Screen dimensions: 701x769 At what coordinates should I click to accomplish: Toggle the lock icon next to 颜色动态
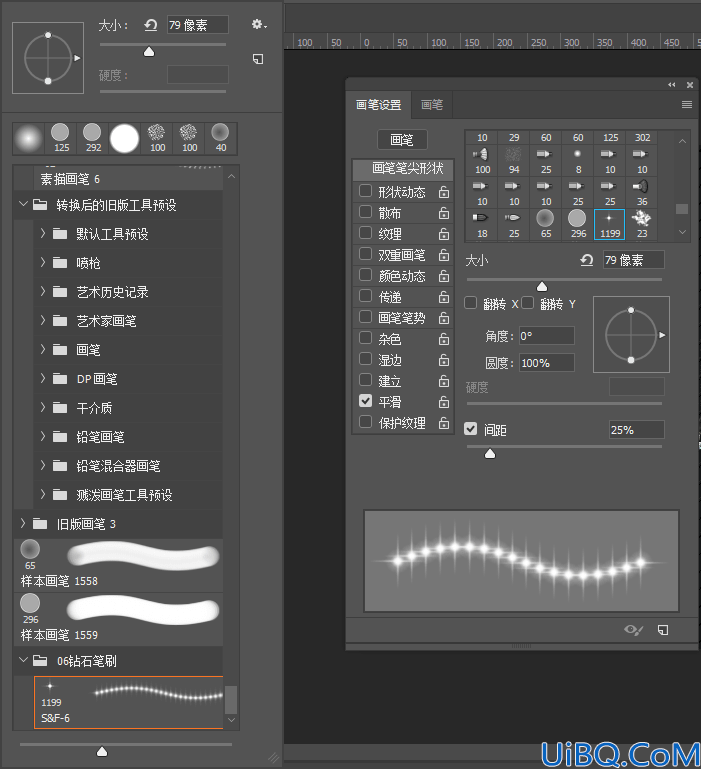coord(443,276)
